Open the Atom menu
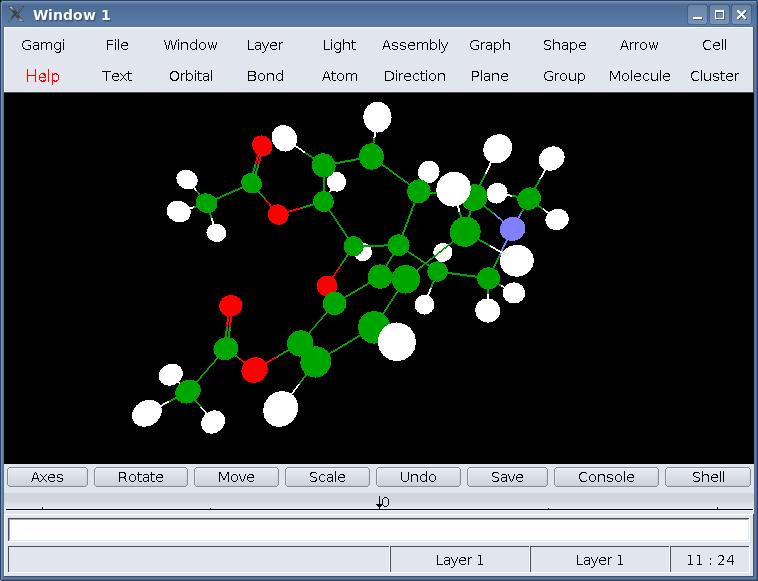The image size is (758, 581). click(x=339, y=76)
